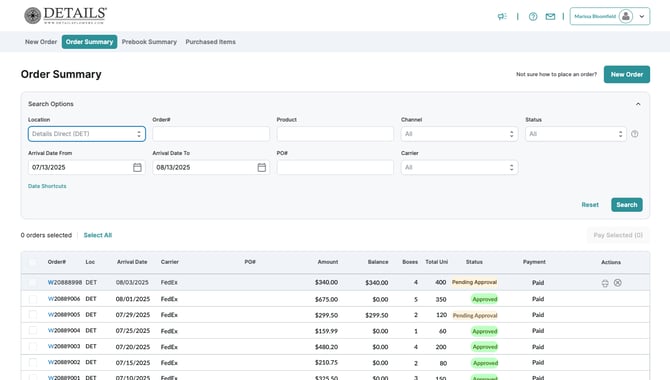Open the Arrival Date From calendar icon
Viewport: 670px width, 380px height.
tap(137, 167)
